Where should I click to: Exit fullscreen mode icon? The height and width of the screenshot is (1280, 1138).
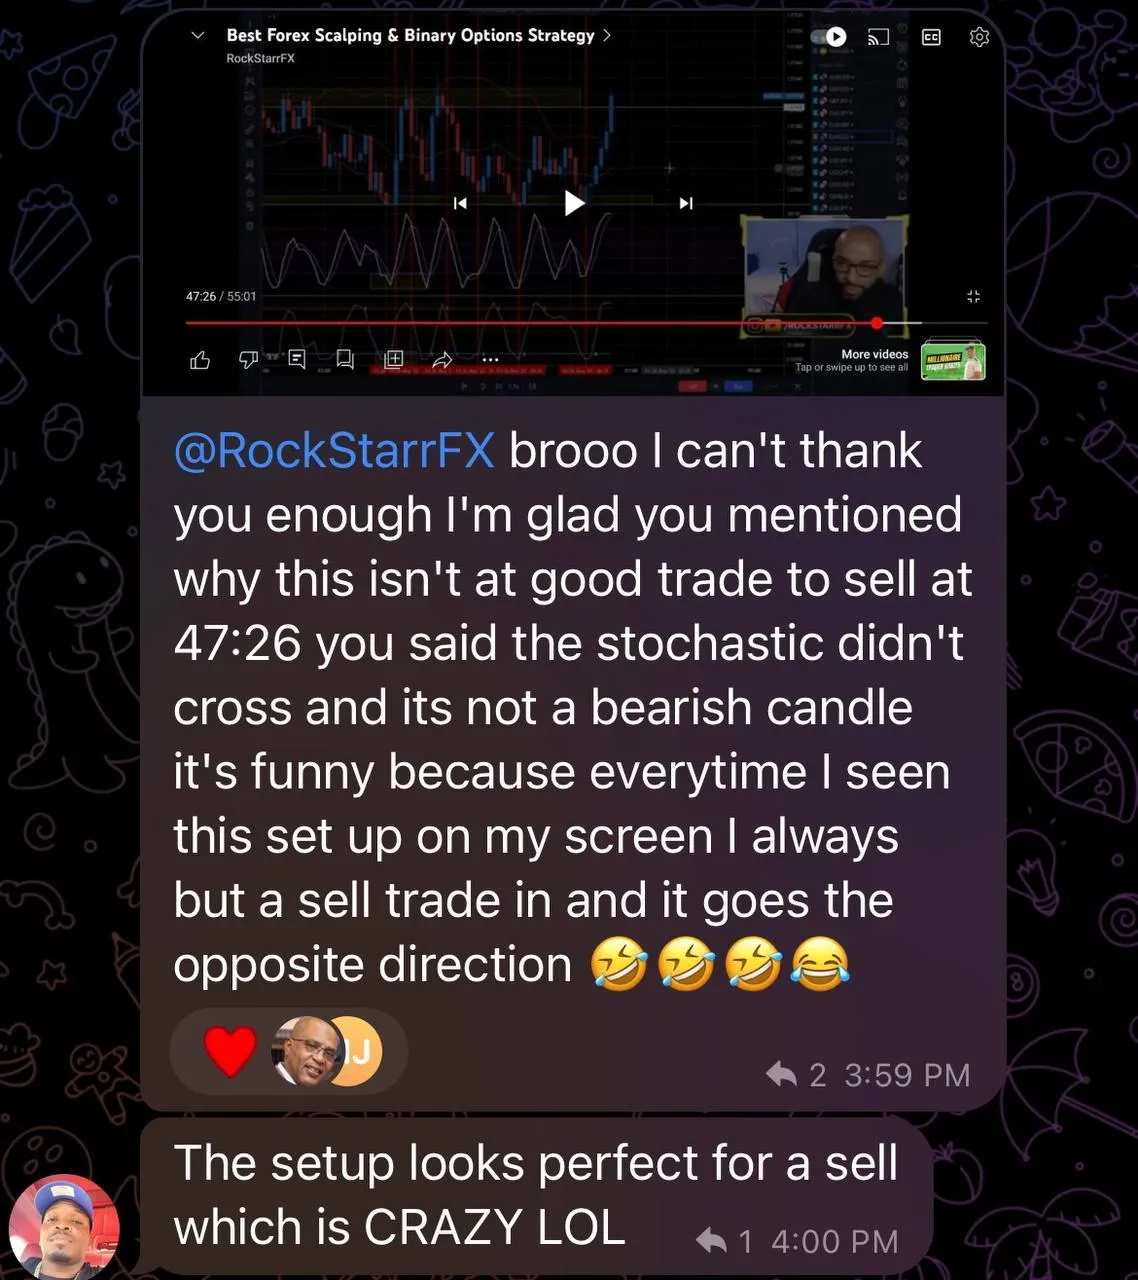tap(973, 296)
